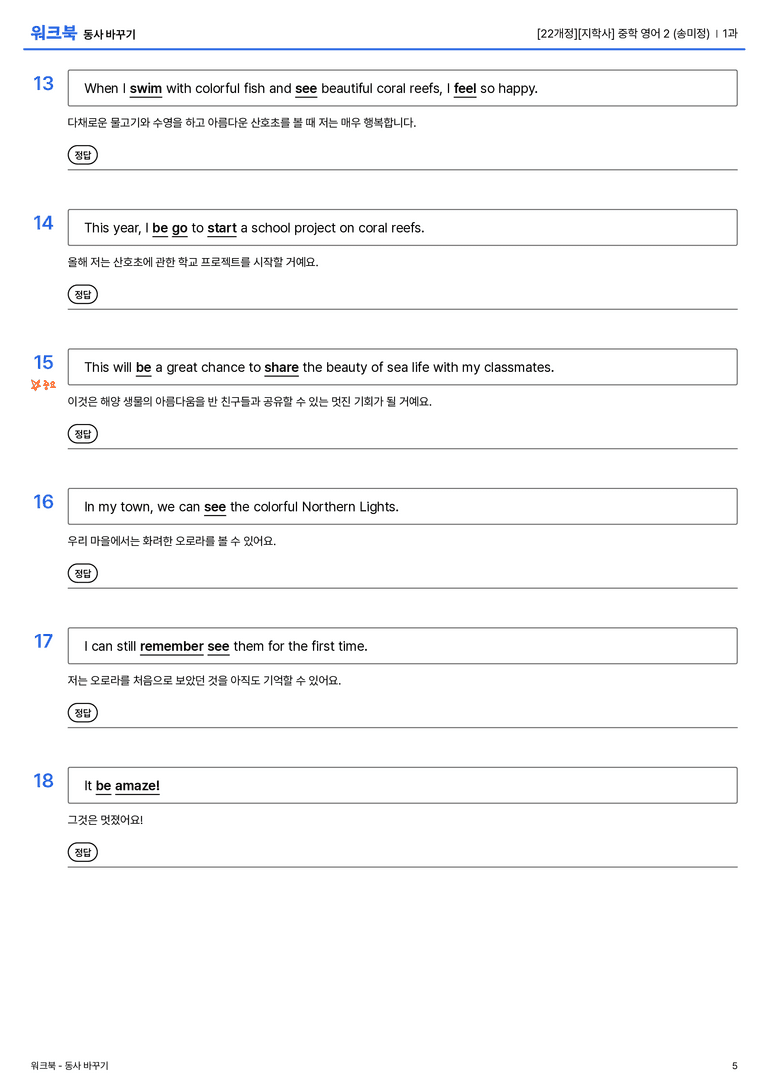Click the 정답 badge under question 14
Image resolution: width=768 pixels, height=1087 pixels.
(82, 295)
